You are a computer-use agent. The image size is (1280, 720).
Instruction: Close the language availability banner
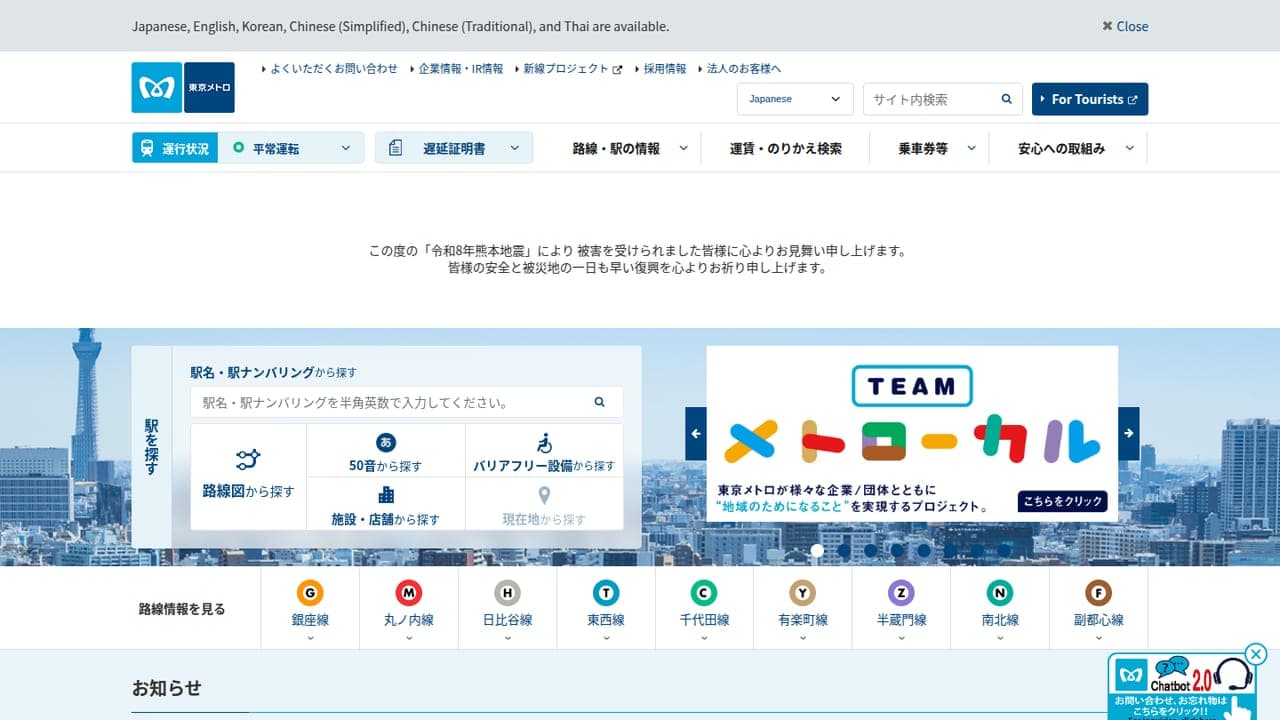click(1125, 26)
